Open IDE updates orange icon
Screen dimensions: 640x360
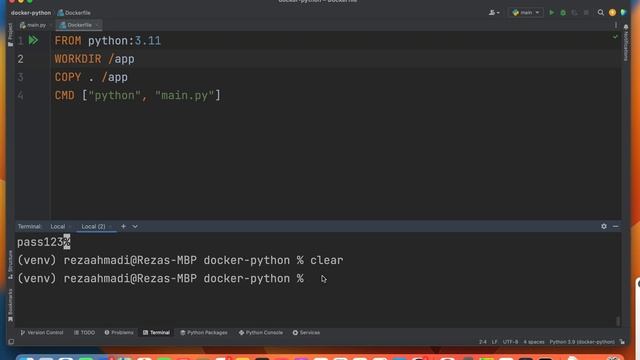point(612,13)
